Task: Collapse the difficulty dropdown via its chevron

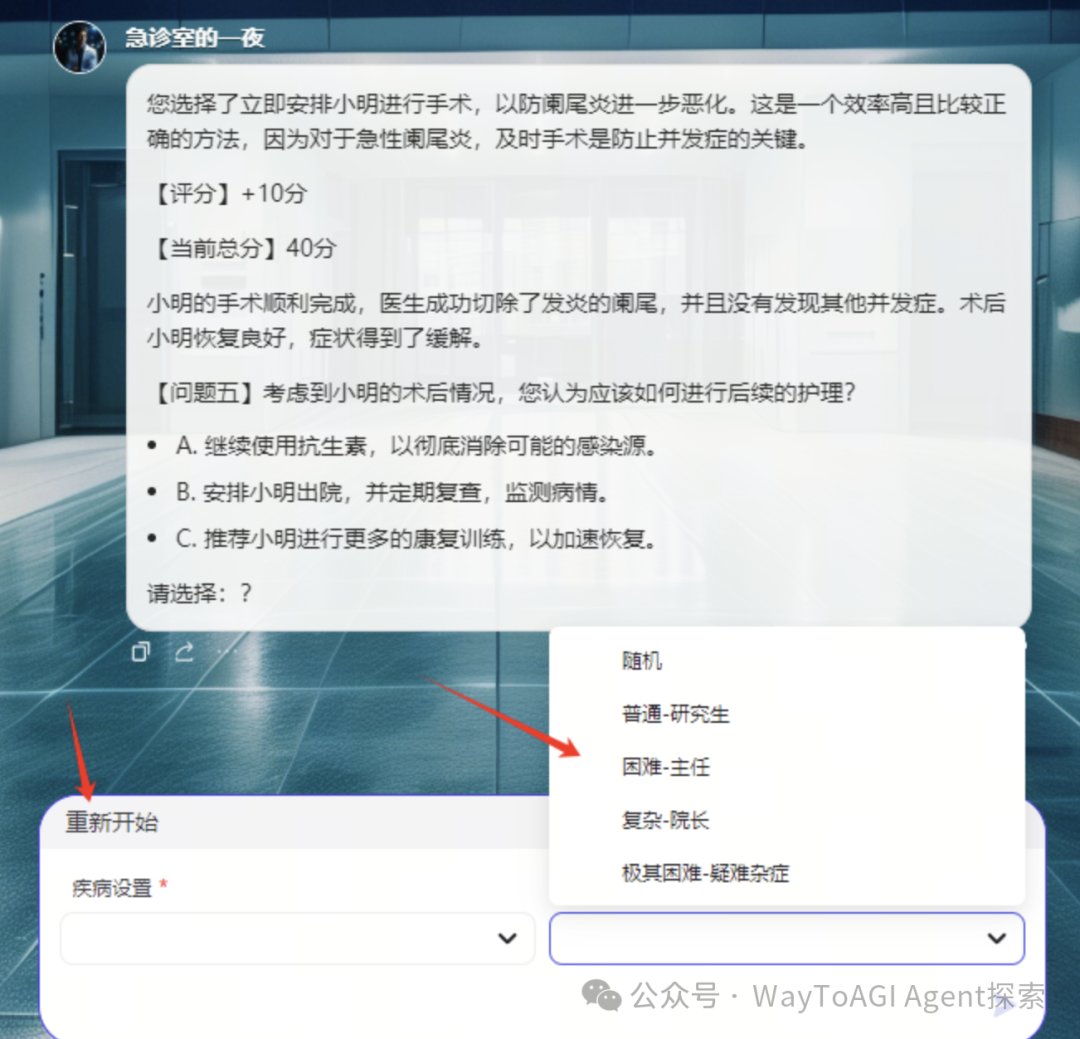Action: pyautogui.click(x=997, y=938)
